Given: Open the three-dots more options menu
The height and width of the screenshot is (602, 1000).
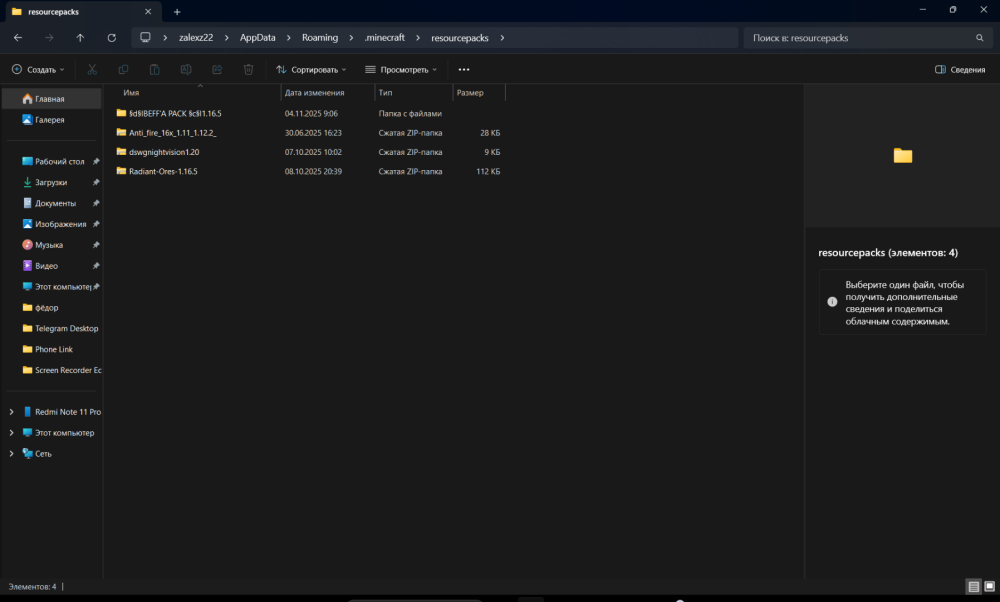Looking at the screenshot, I should 464,70.
